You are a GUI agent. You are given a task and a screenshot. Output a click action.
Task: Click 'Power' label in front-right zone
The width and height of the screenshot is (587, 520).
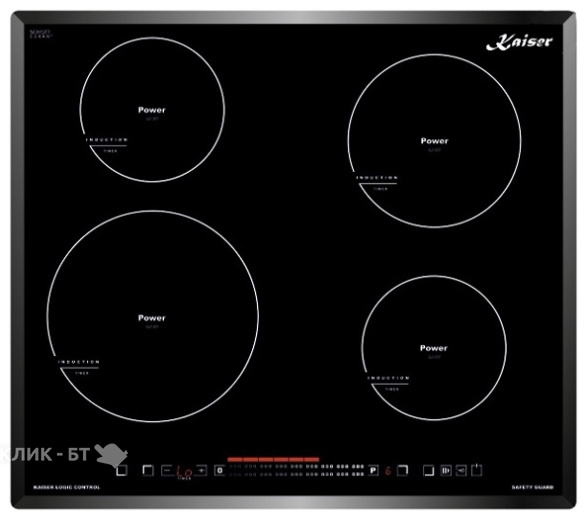coord(434,348)
